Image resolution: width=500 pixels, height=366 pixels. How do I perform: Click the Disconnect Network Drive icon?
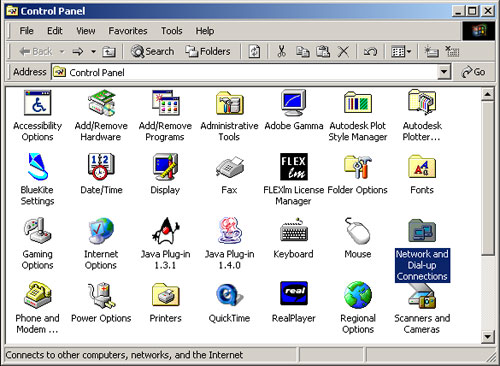click(x=452, y=52)
